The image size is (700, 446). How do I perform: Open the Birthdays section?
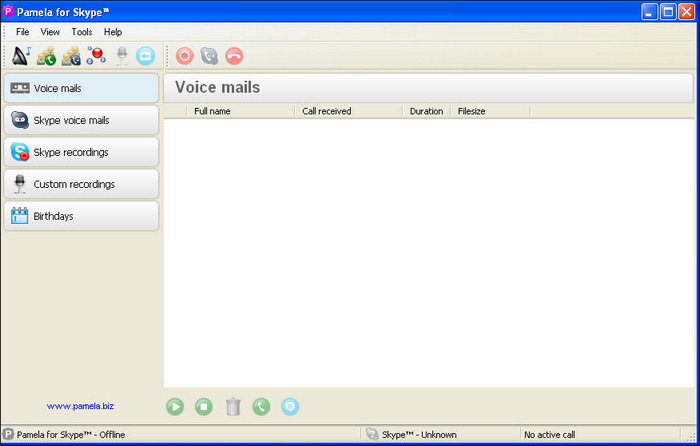(81, 216)
